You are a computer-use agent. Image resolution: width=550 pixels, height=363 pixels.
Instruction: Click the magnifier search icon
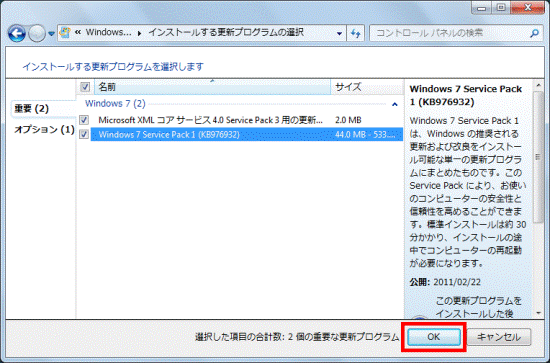[x=534, y=34]
